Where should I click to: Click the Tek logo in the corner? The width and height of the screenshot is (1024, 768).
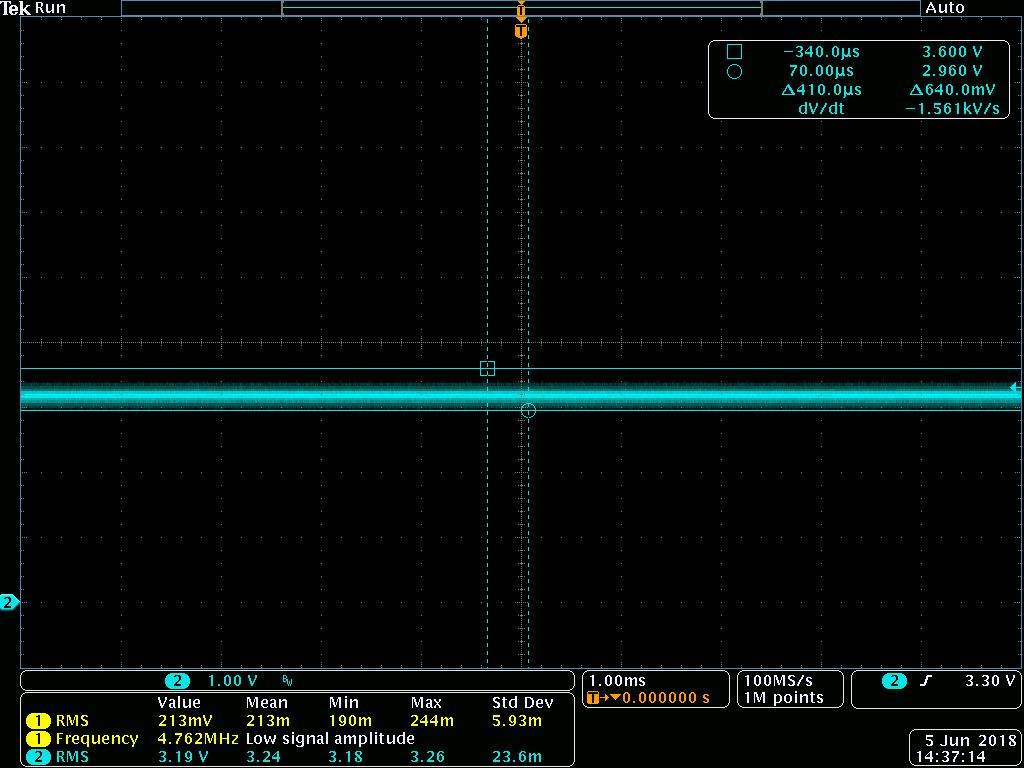(x=16, y=8)
